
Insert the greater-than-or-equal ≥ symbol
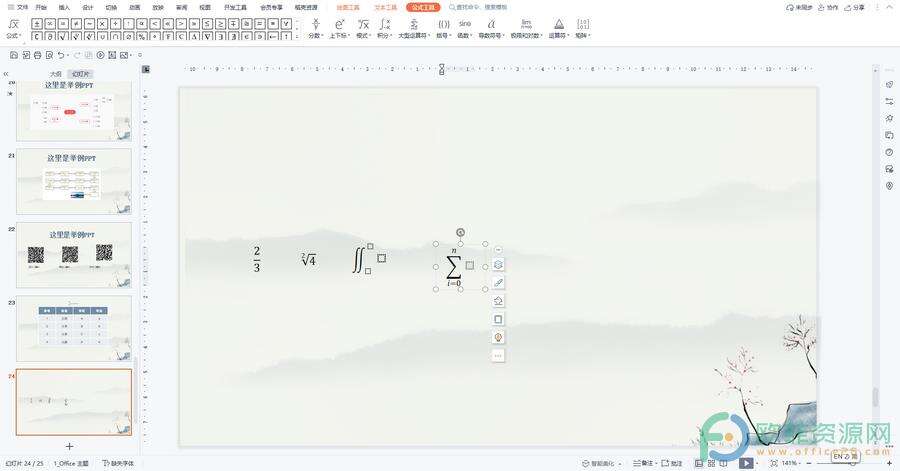[x=220, y=24]
